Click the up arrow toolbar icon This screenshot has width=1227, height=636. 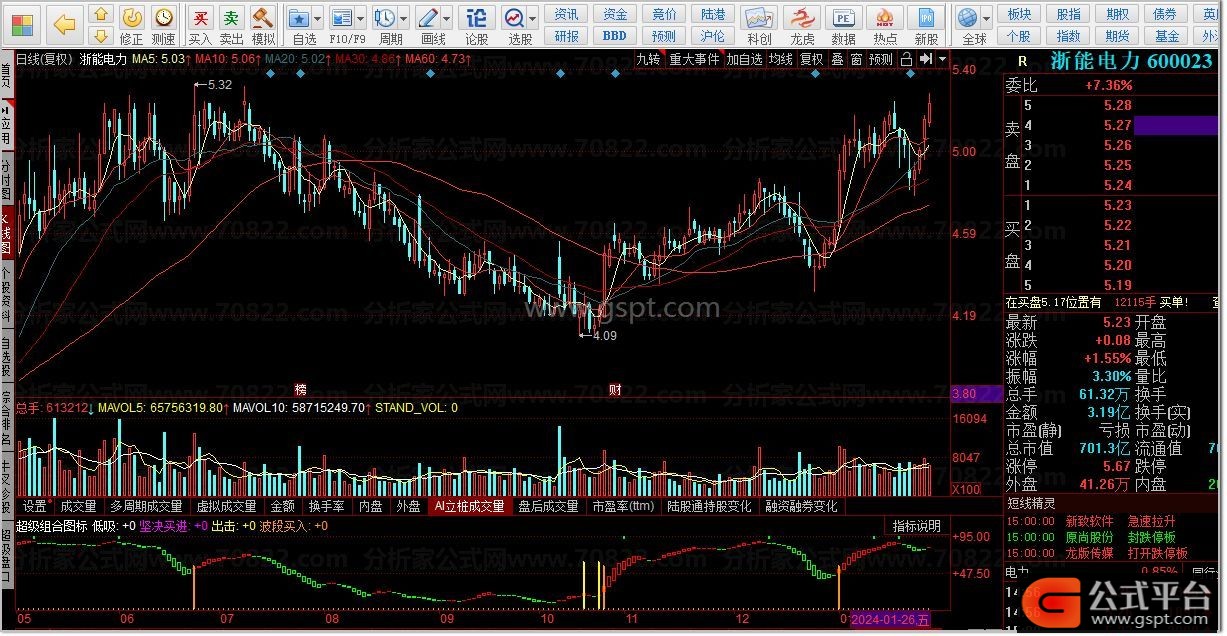pyautogui.click(x=101, y=14)
